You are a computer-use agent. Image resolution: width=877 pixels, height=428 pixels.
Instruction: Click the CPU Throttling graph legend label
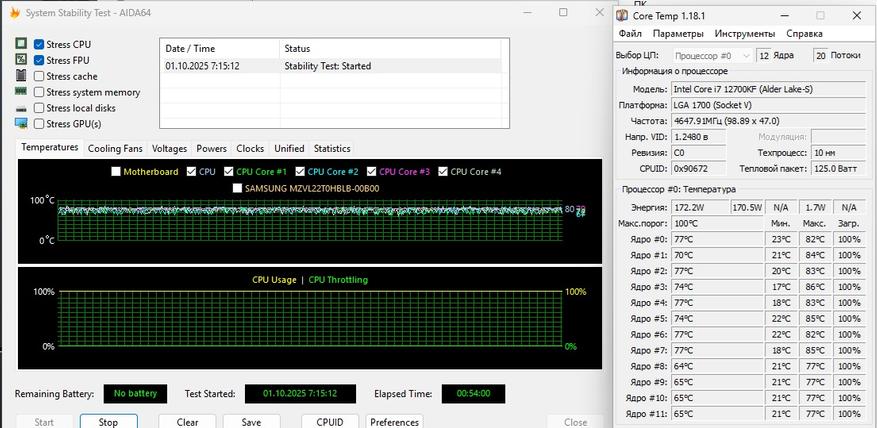[338, 280]
